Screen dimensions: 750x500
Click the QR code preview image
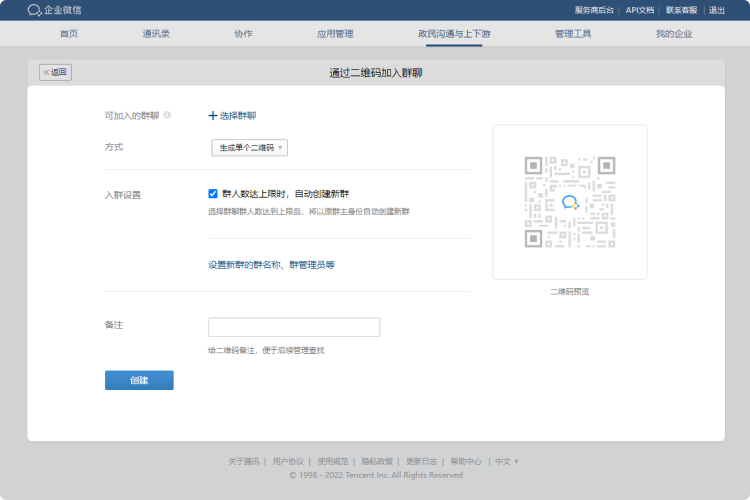click(x=570, y=202)
